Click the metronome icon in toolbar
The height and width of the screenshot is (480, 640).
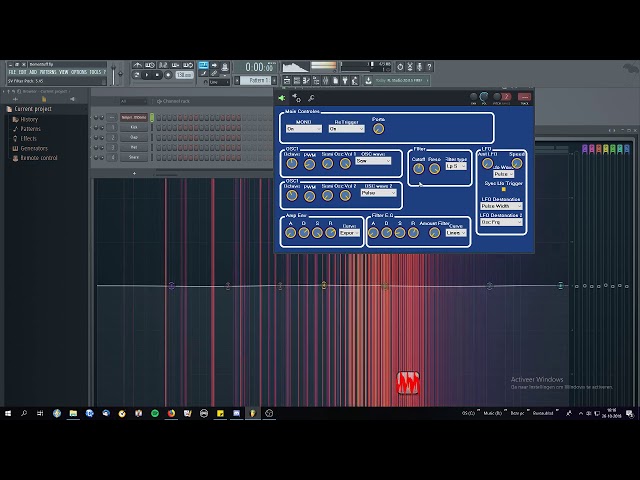coord(138,65)
